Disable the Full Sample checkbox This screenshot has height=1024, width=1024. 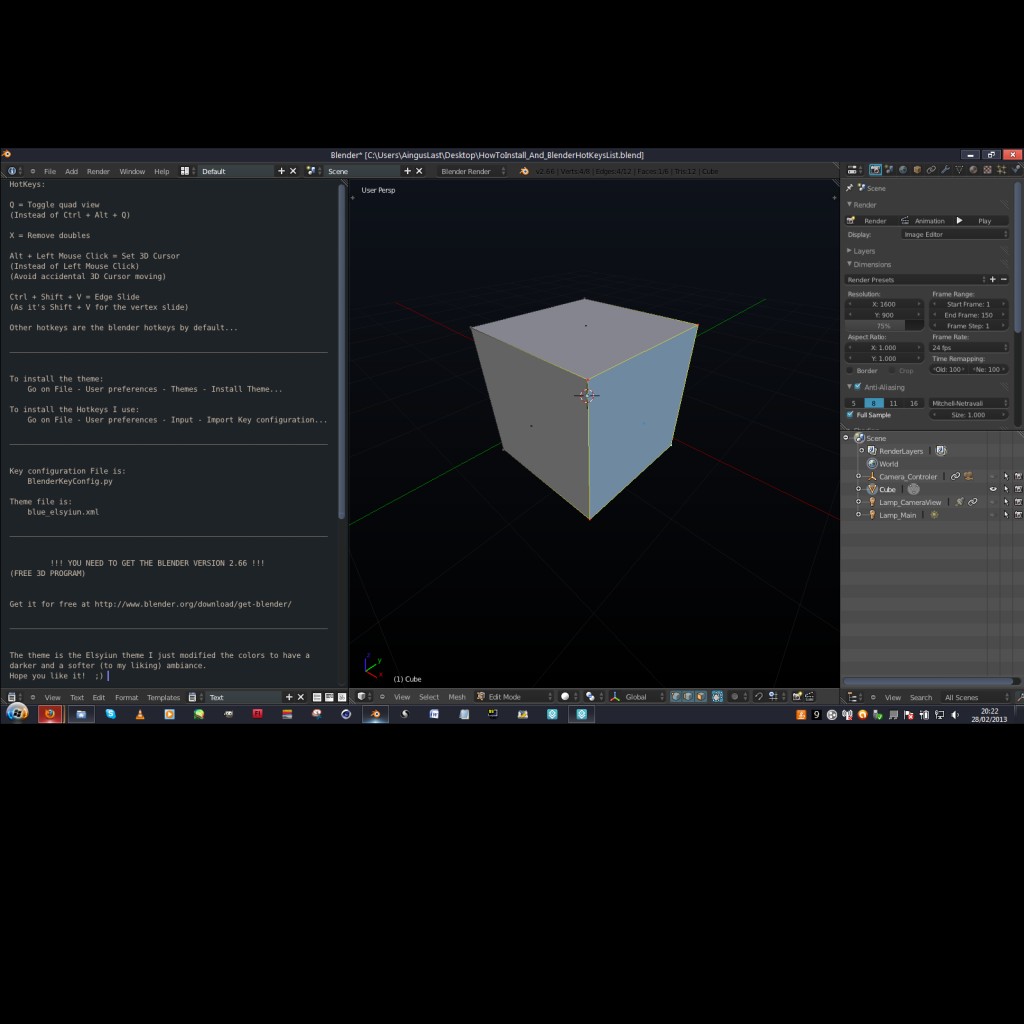pyautogui.click(x=850, y=414)
